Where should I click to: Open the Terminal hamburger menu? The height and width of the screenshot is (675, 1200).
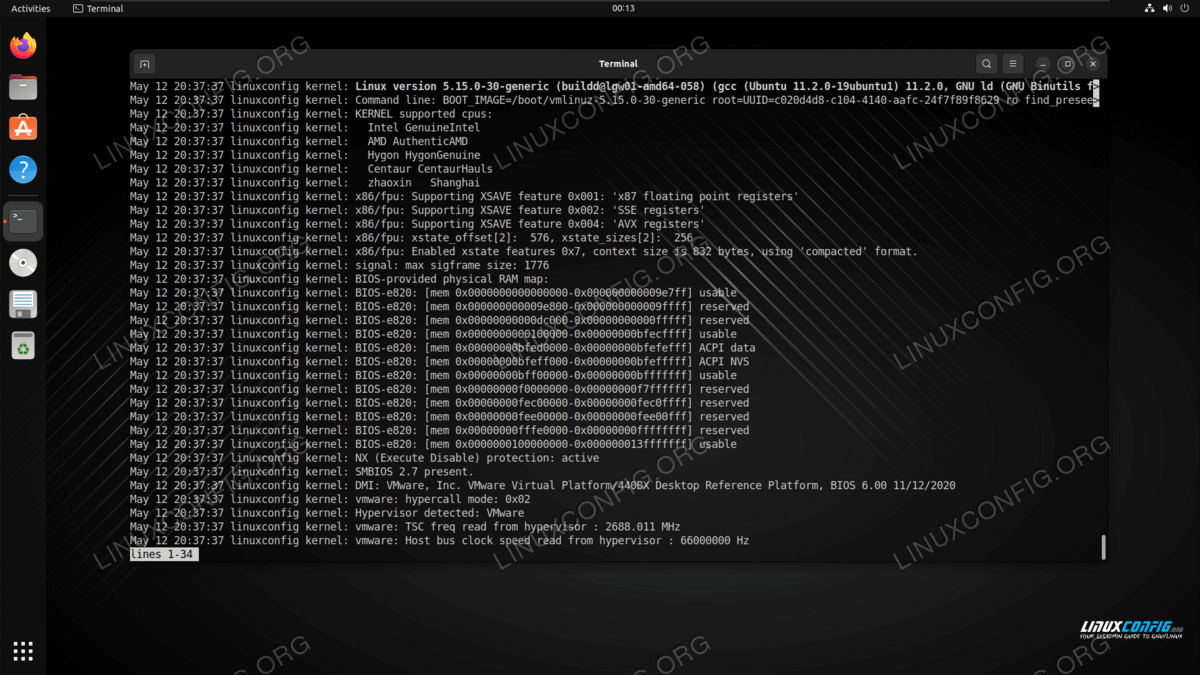(1013, 64)
